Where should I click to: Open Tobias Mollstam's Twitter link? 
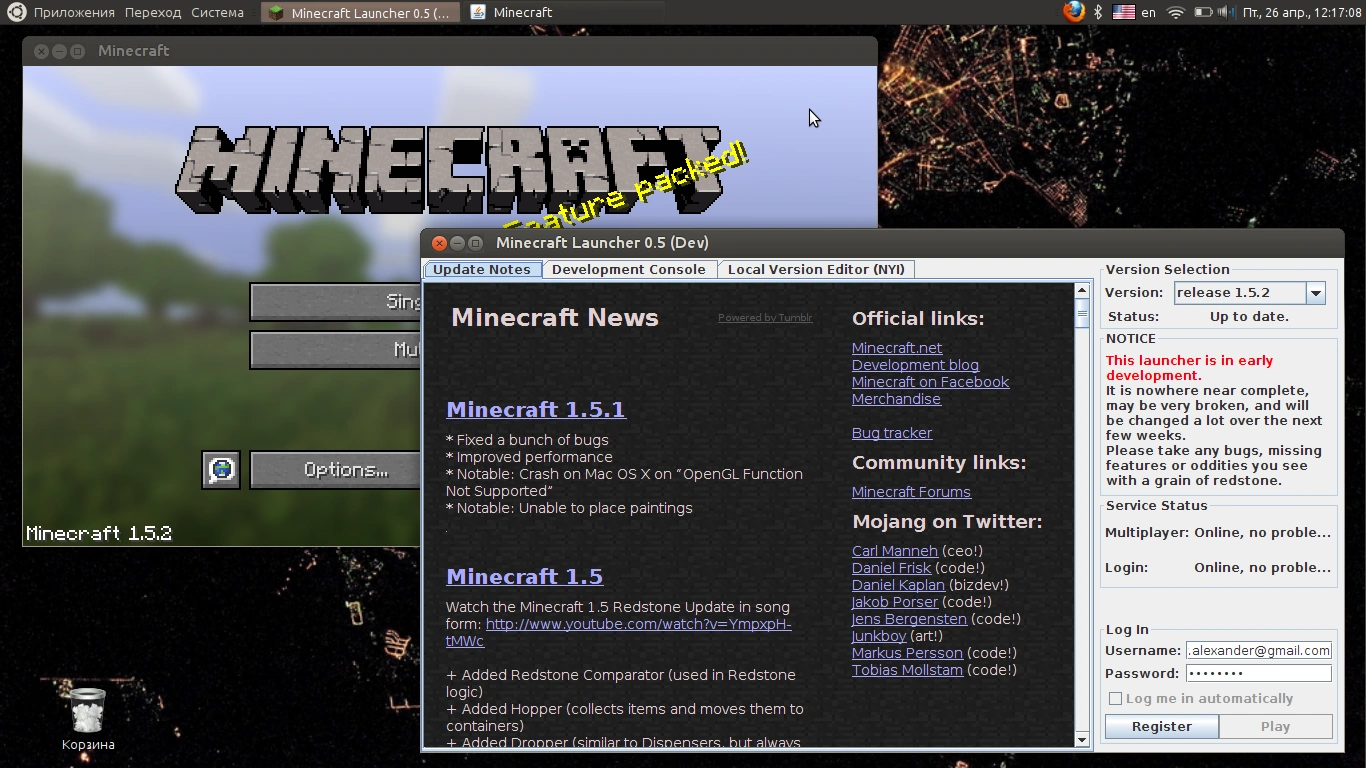[x=907, y=670]
